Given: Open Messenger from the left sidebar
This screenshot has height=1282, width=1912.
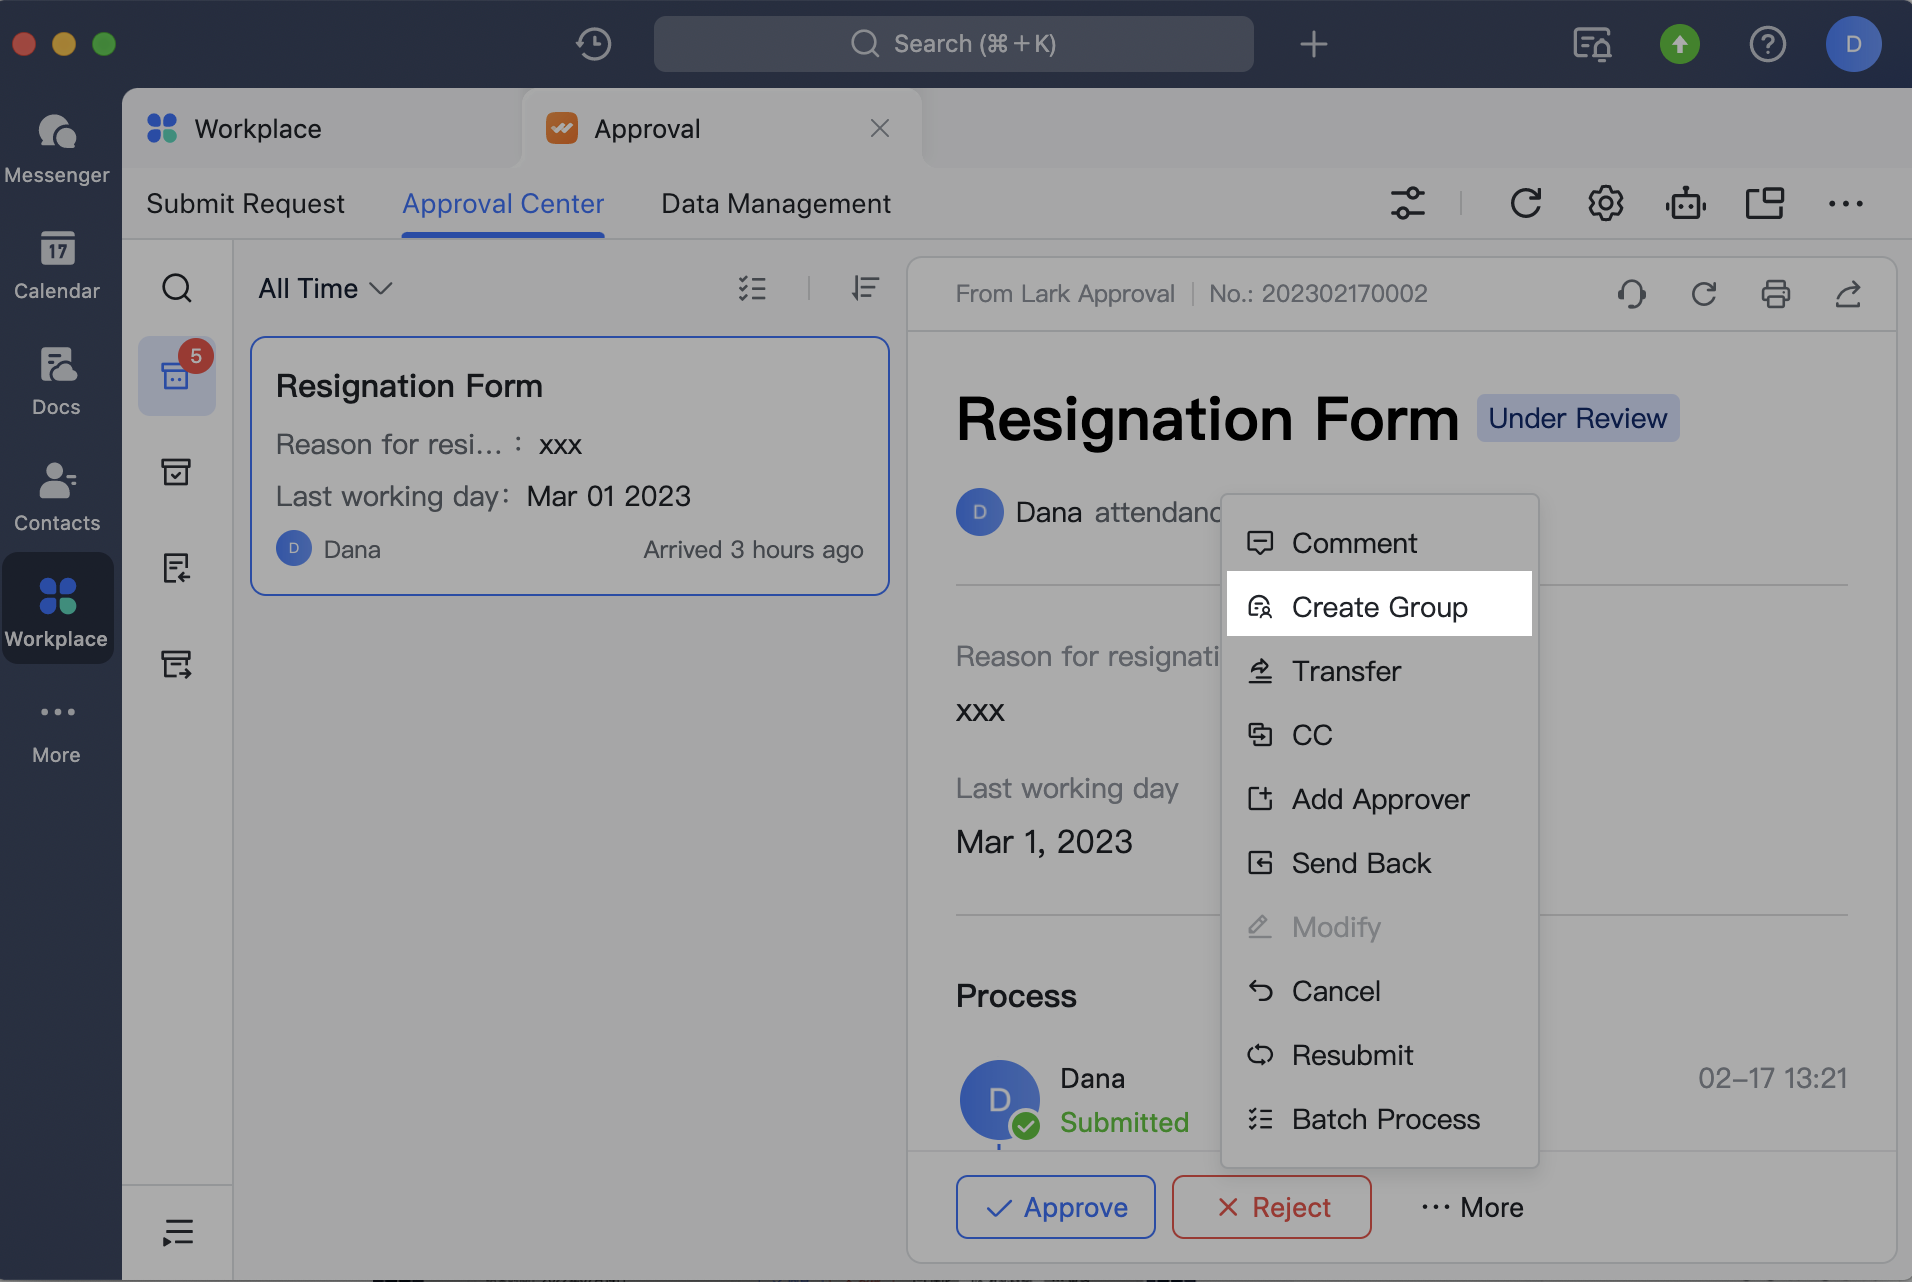Looking at the screenshot, I should [x=57, y=147].
